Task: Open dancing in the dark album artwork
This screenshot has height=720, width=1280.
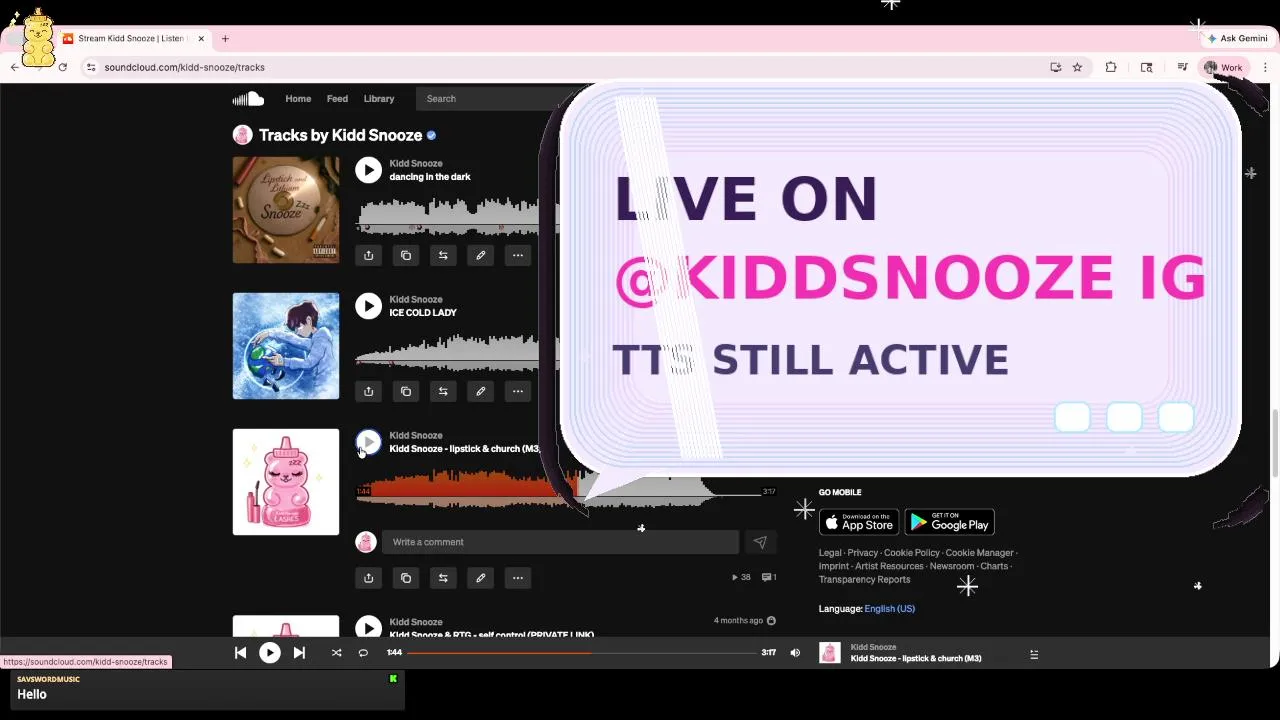Action: tap(286, 210)
